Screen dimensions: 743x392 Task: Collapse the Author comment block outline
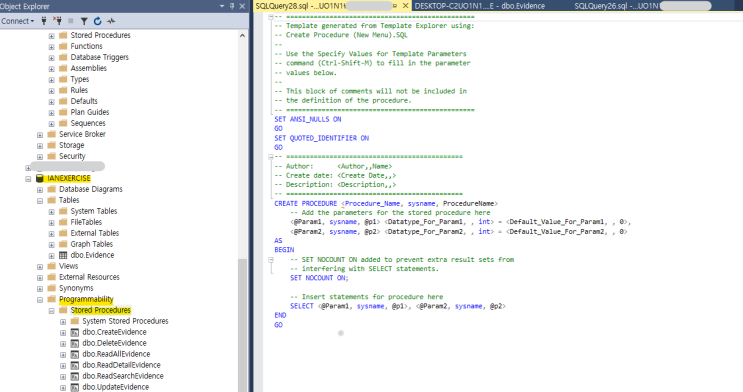pos(271,157)
